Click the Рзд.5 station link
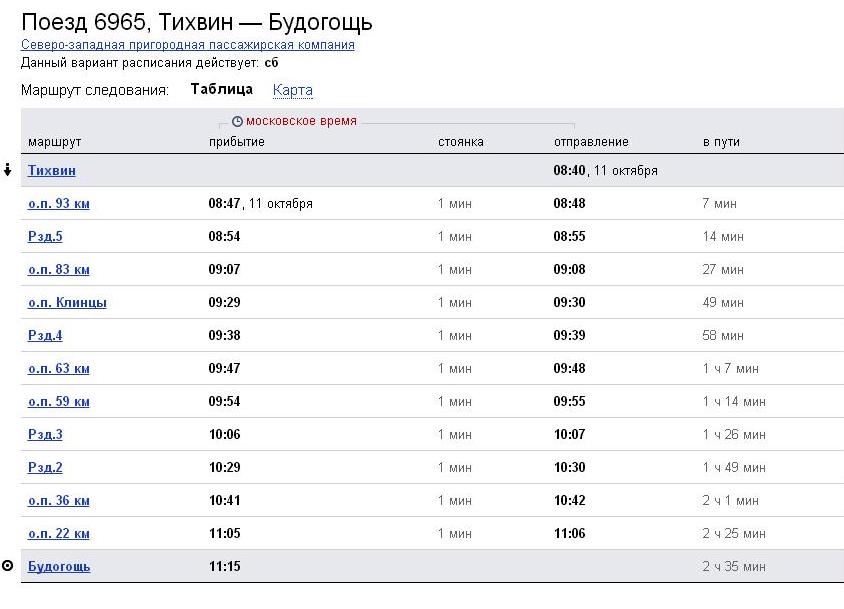 tap(45, 237)
